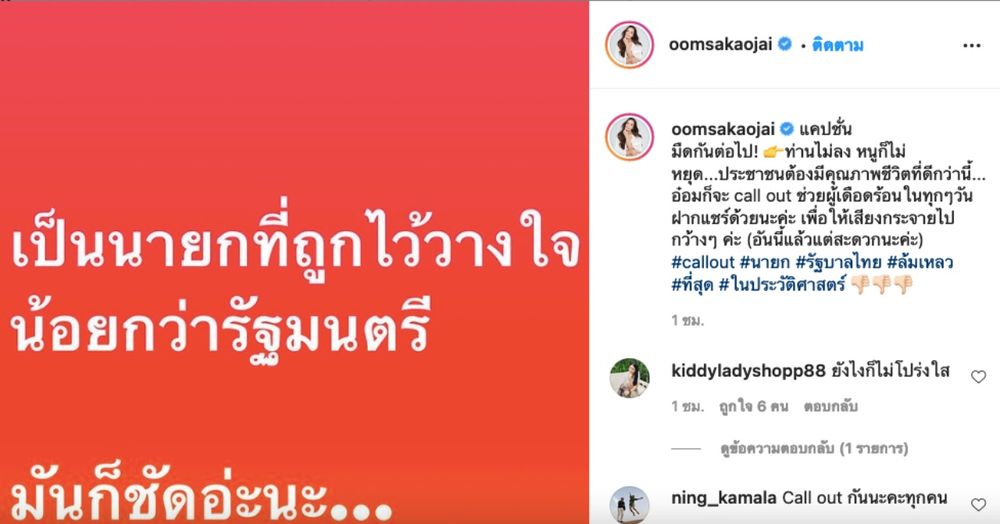Open the #รัฐบาลไทย hashtag
Image resolution: width=1000 pixels, height=524 pixels.
pyautogui.click(x=838, y=262)
